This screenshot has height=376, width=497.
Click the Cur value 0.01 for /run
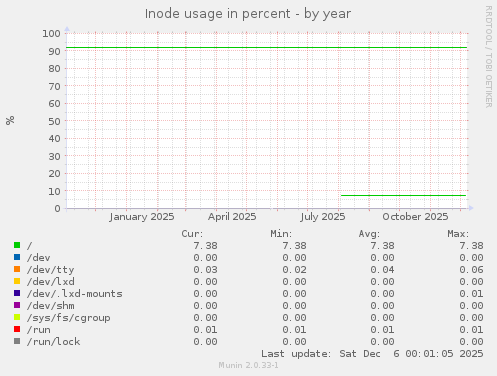click(x=205, y=329)
